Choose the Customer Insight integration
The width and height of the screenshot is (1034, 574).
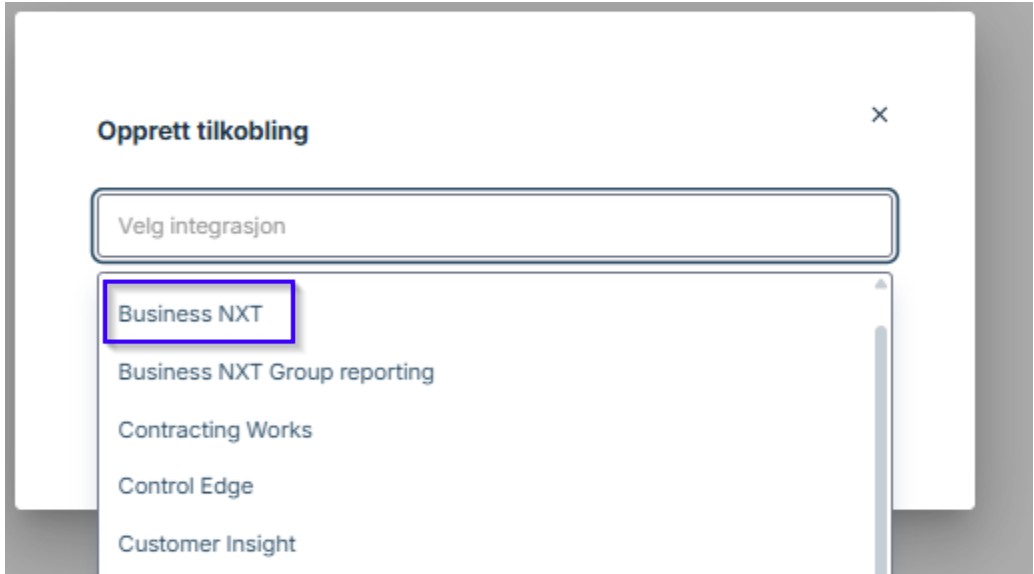tap(207, 544)
